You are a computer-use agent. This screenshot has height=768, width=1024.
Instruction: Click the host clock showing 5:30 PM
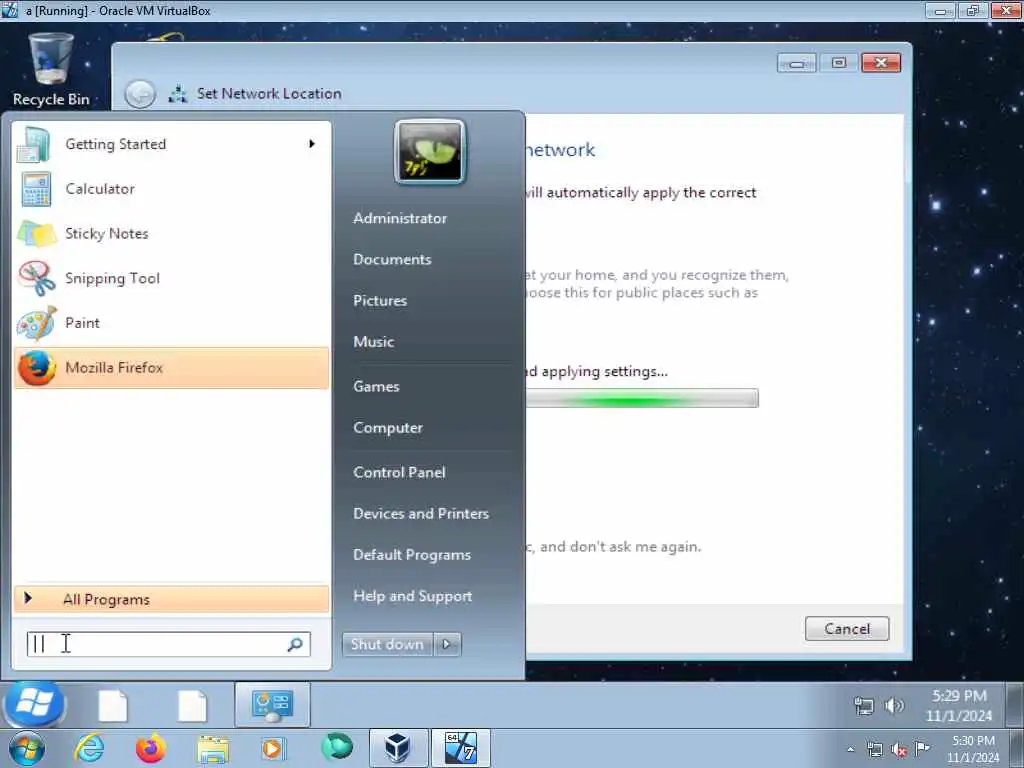point(973,749)
